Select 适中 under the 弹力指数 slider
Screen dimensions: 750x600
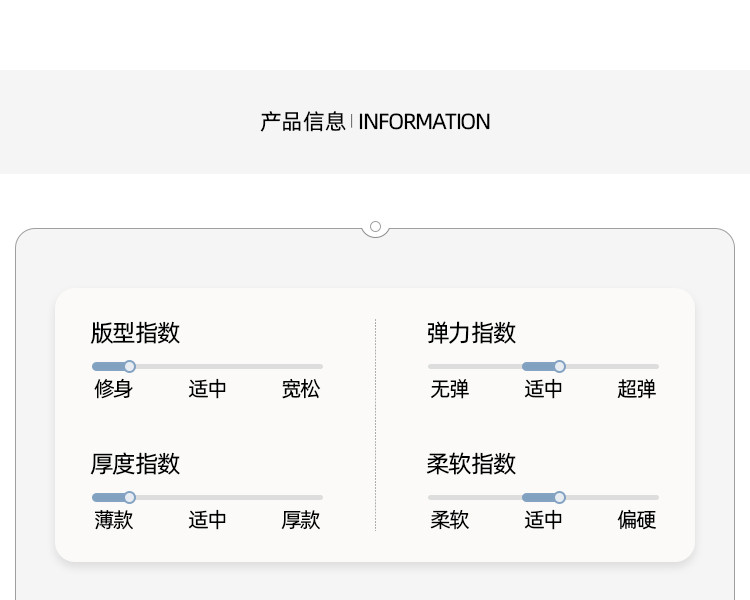(x=543, y=389)
